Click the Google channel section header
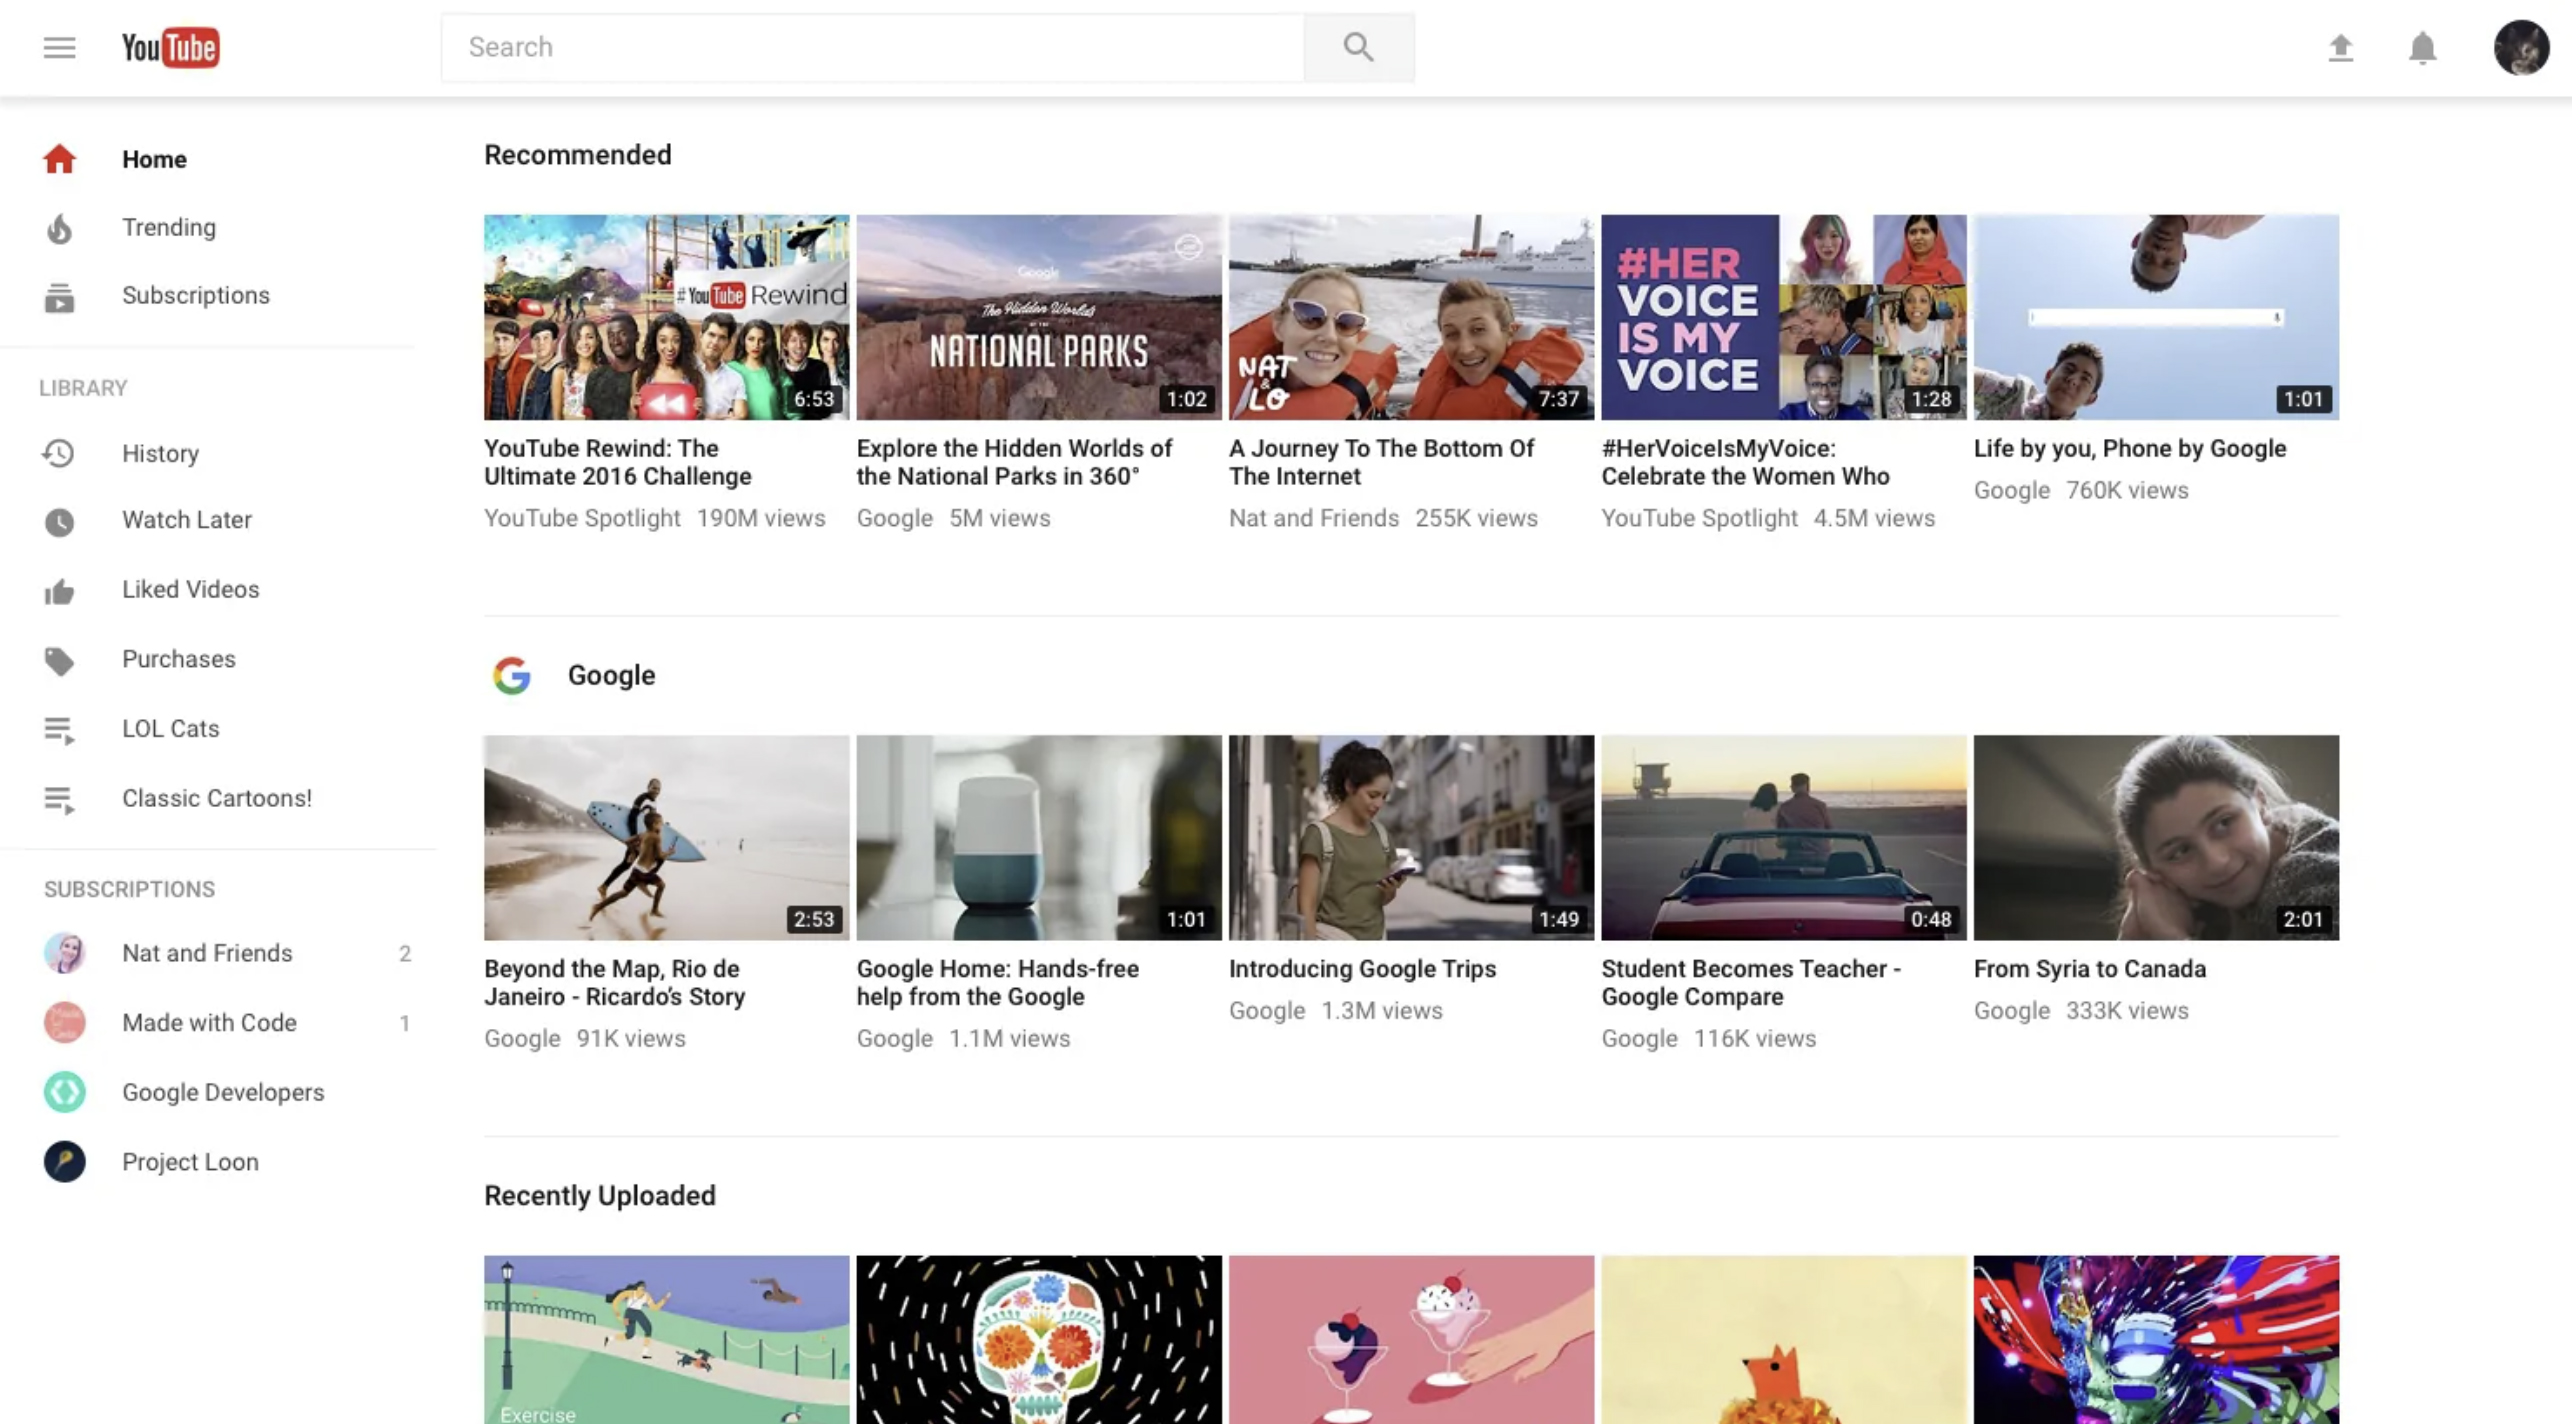 (x=610, y=675)
